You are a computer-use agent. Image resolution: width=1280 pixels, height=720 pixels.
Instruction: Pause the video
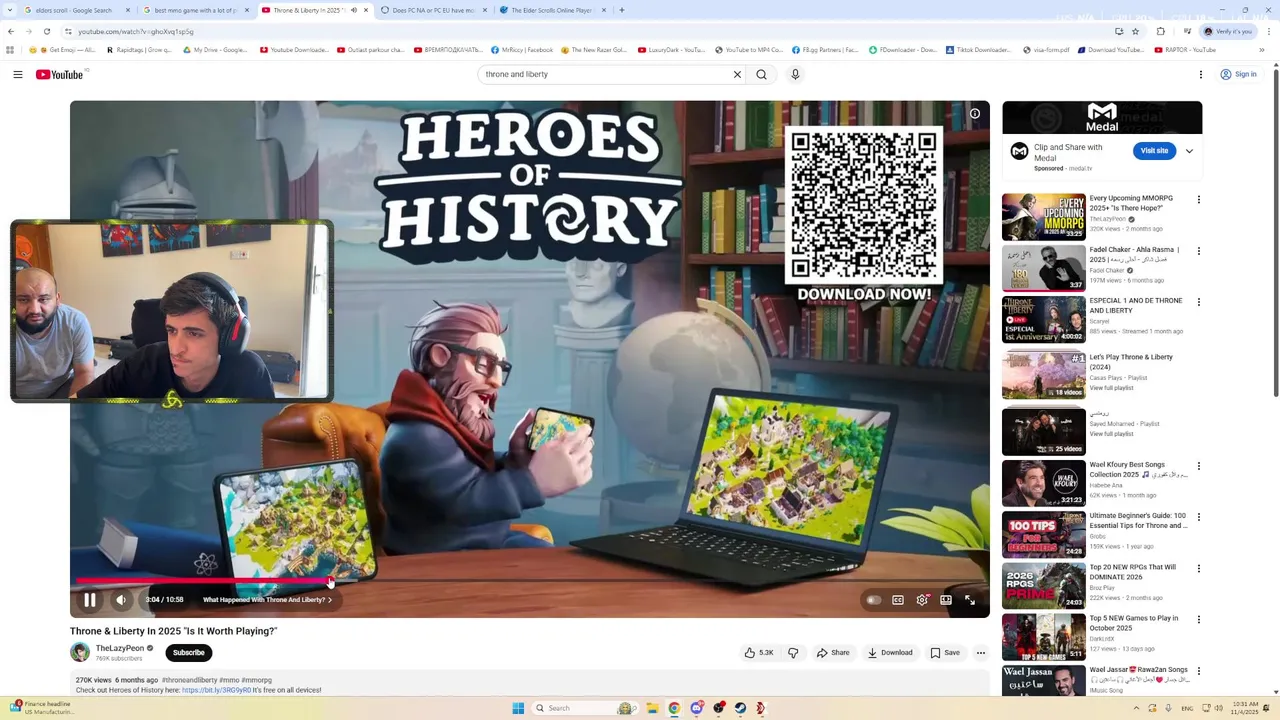click(90, 600)
